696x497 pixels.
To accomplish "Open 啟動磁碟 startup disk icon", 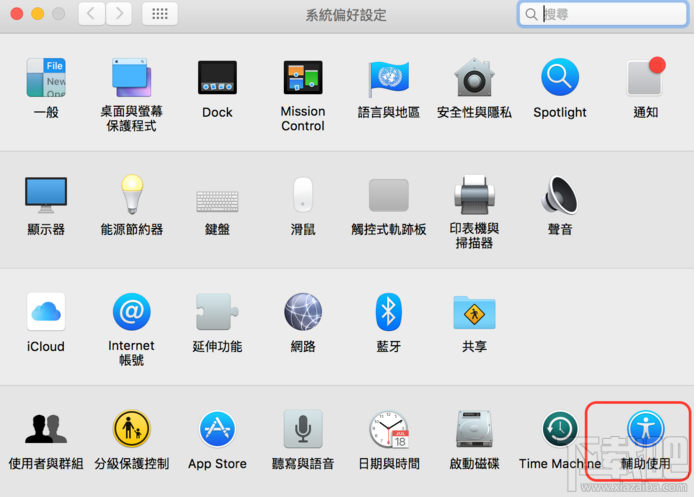I will pos(474,429).
